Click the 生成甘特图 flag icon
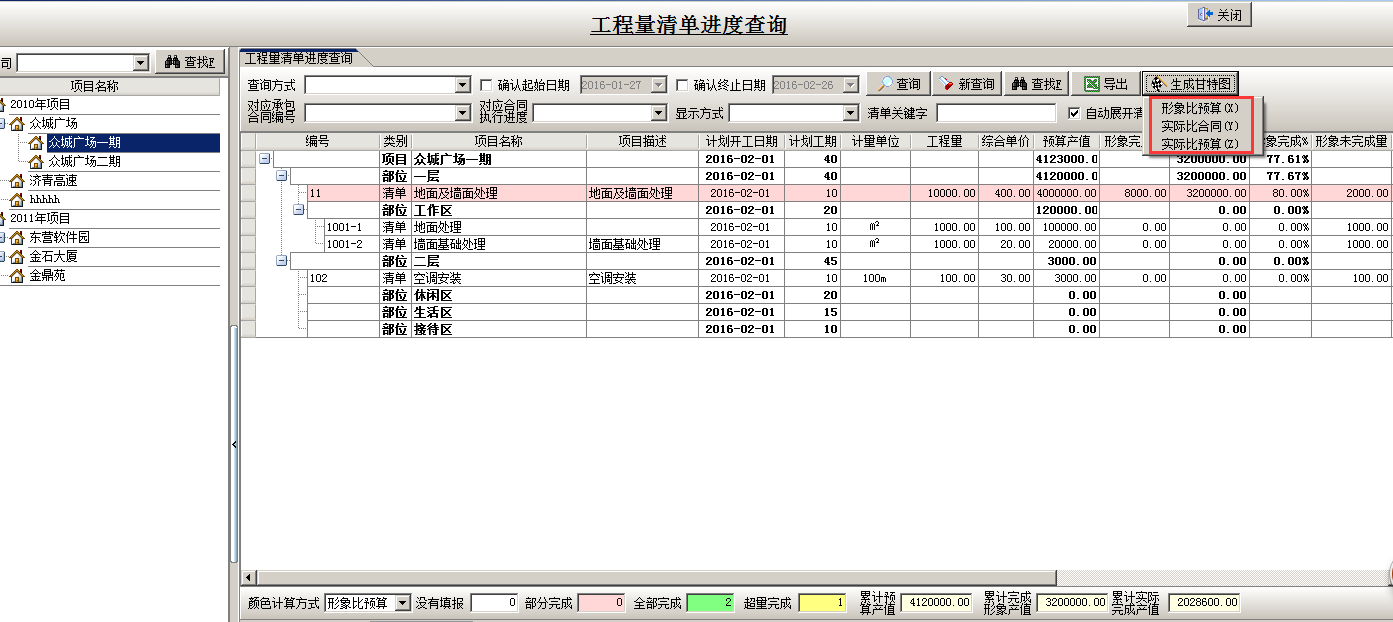The width and height of the screenshot is (1393, 622). 1156,81
